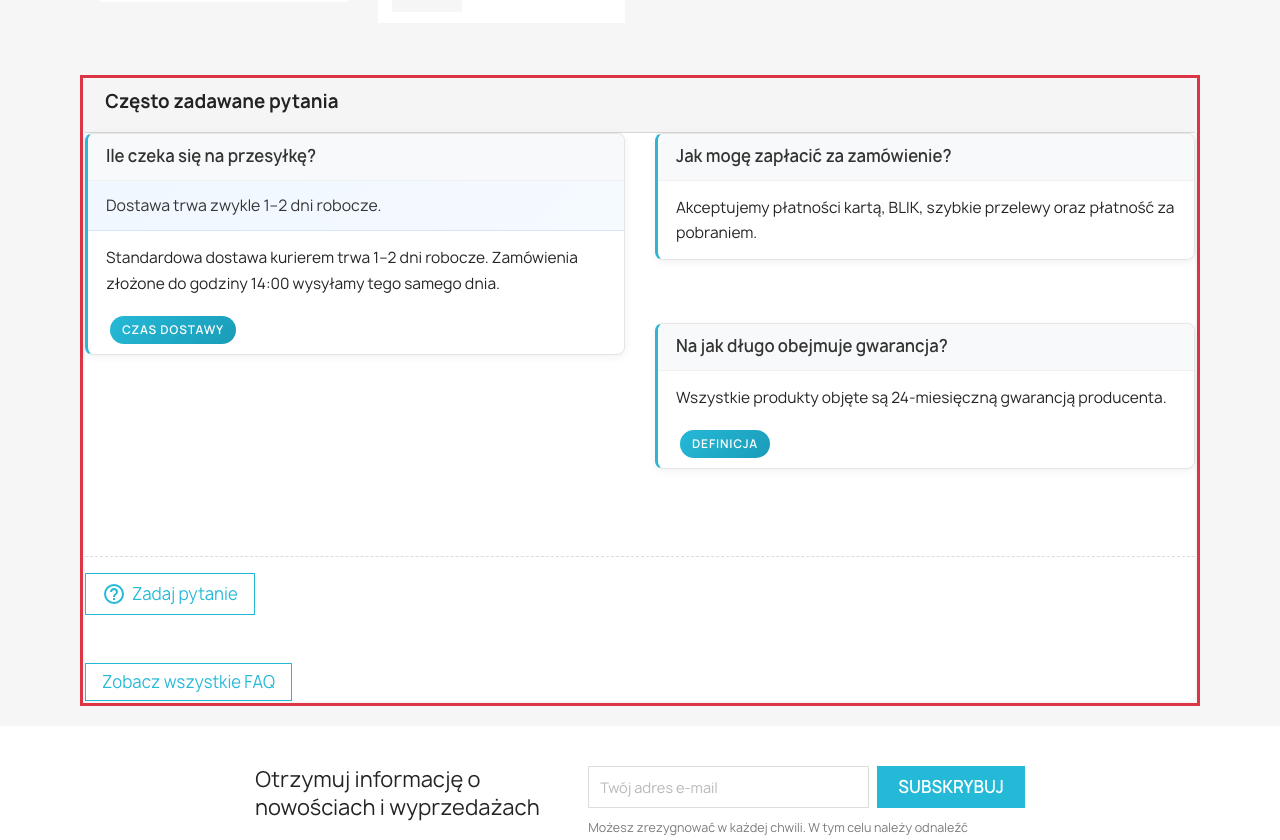This screenshot has width=1280, height=840.
Task: Expand 'Jak mogę zapłacić za zamówienie?' question
Action: (x=926, y=156)
